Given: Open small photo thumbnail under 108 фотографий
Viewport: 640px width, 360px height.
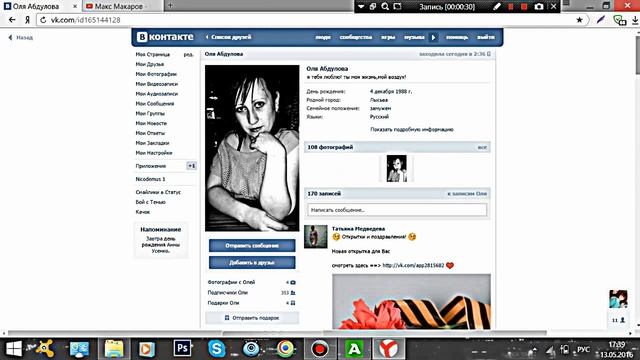Looking at the screenshot, I should click(x=396, y=168).
